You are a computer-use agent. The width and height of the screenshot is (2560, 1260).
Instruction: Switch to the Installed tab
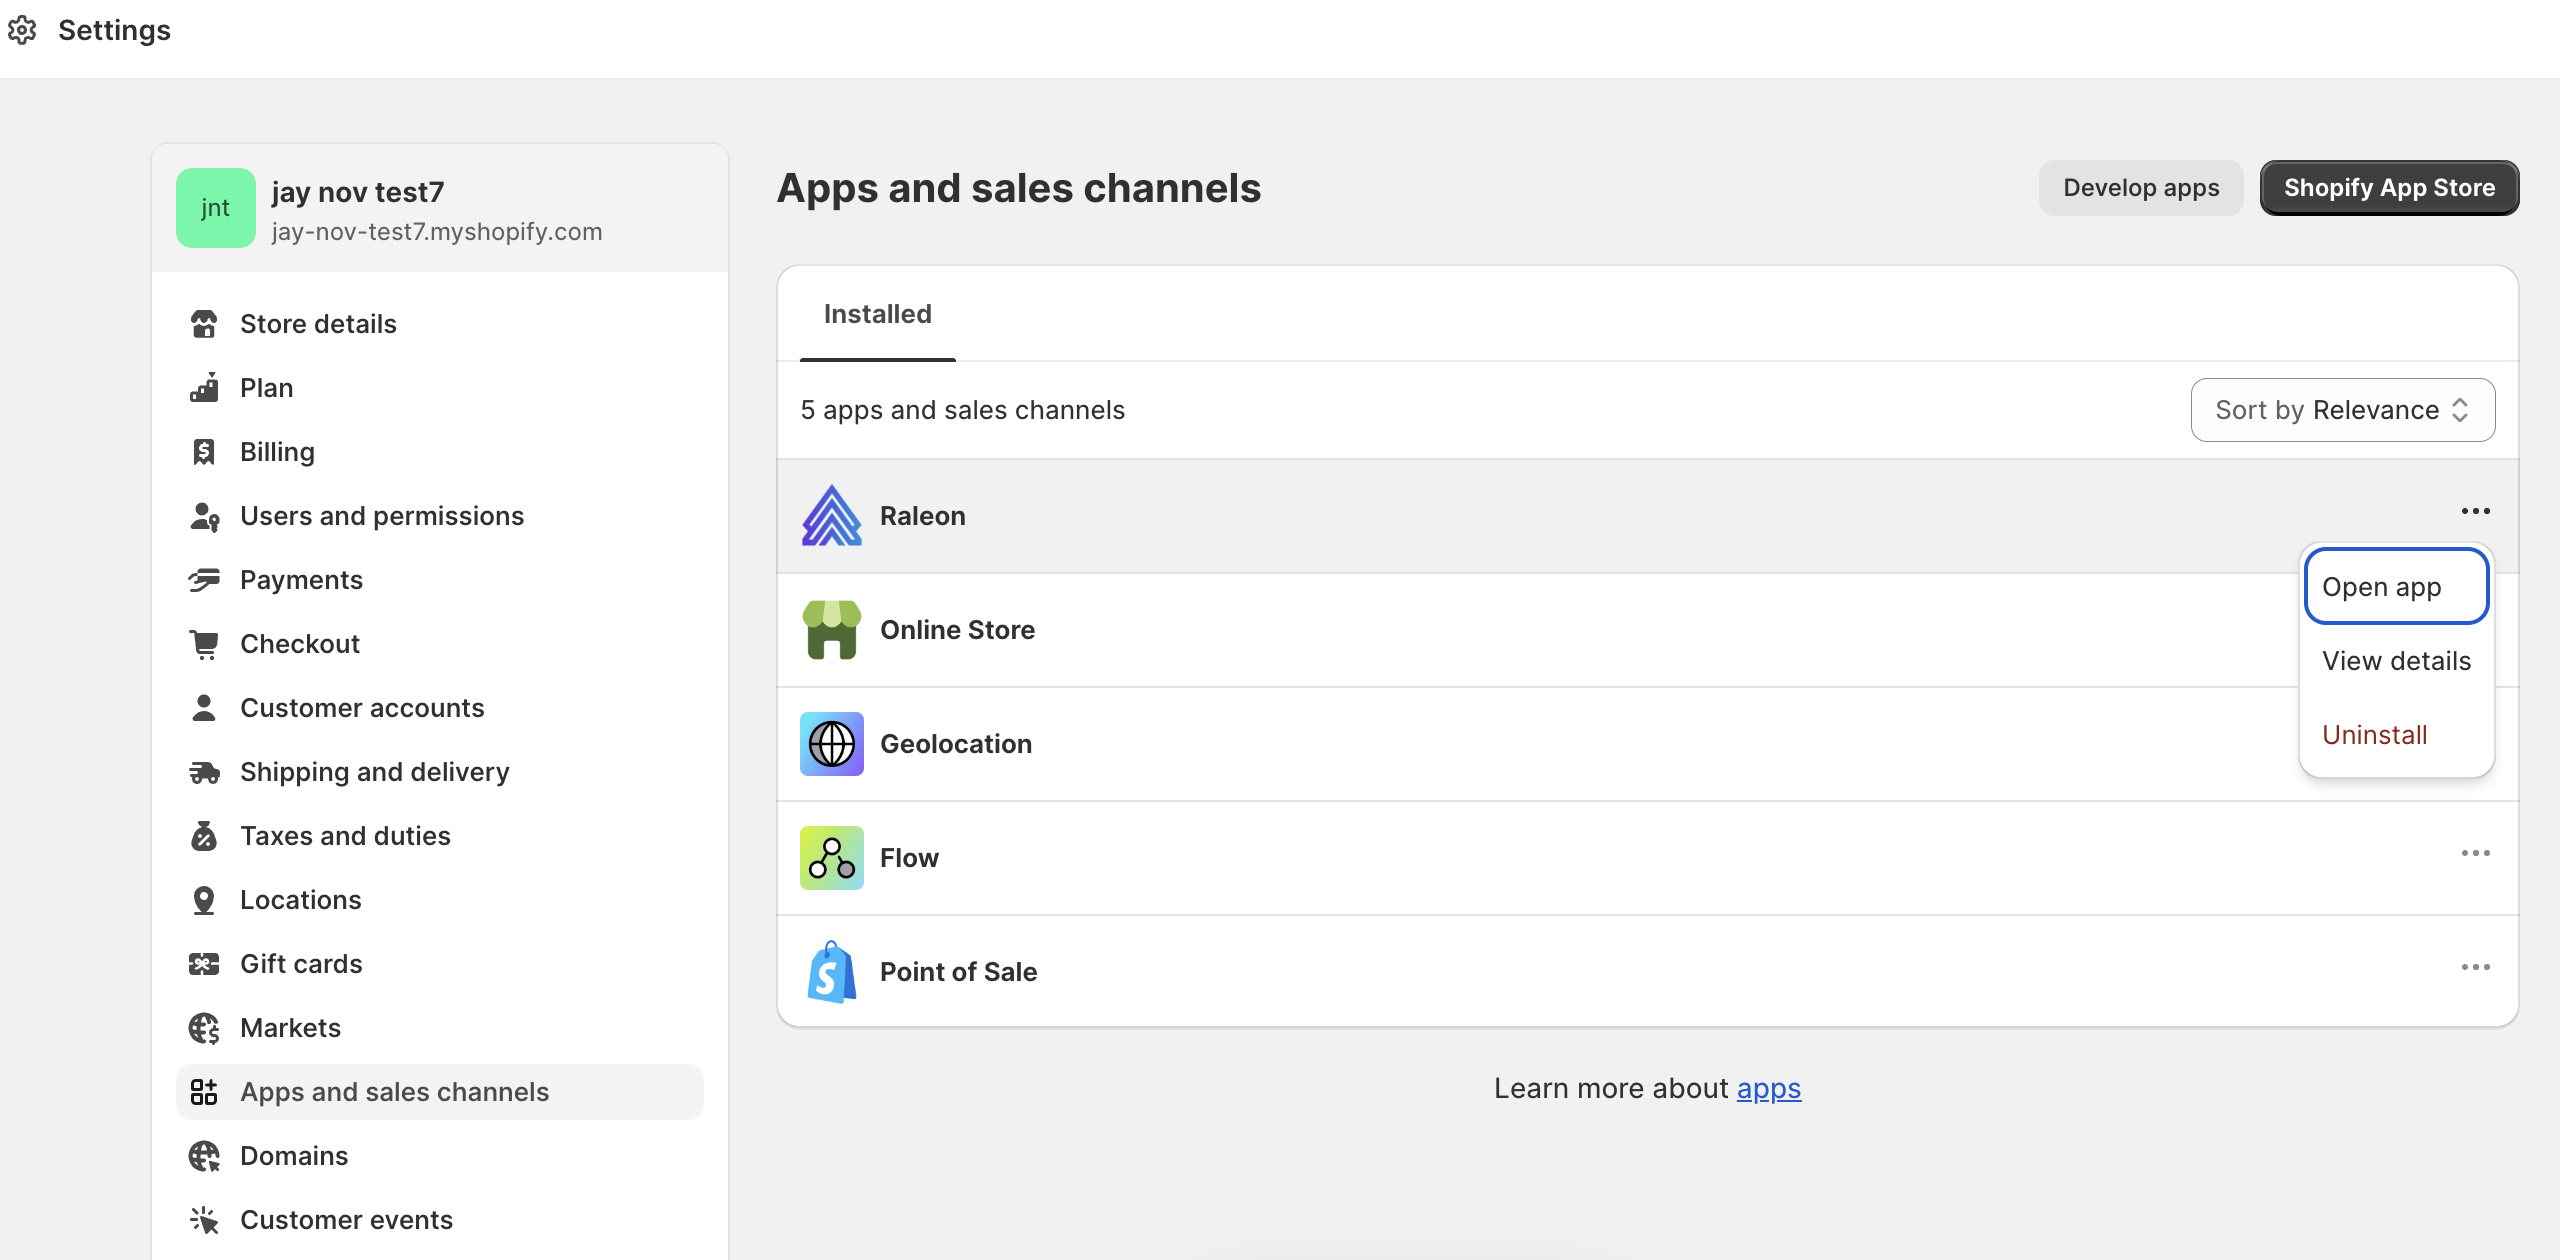877,314
